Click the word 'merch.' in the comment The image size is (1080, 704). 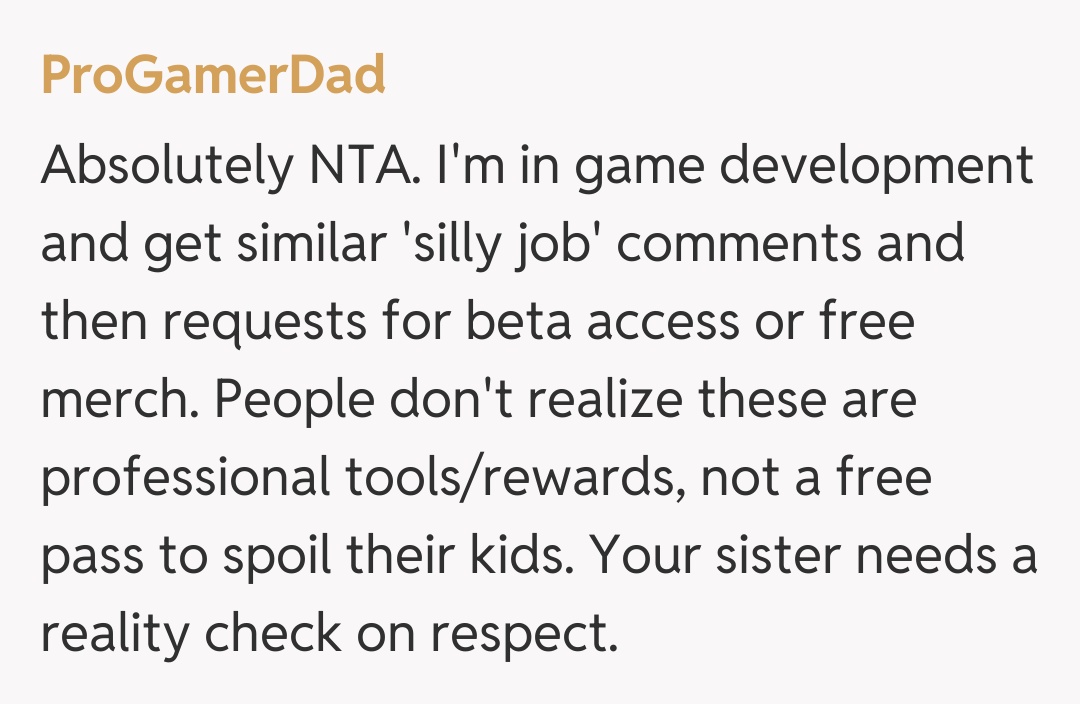pos(118,401)
